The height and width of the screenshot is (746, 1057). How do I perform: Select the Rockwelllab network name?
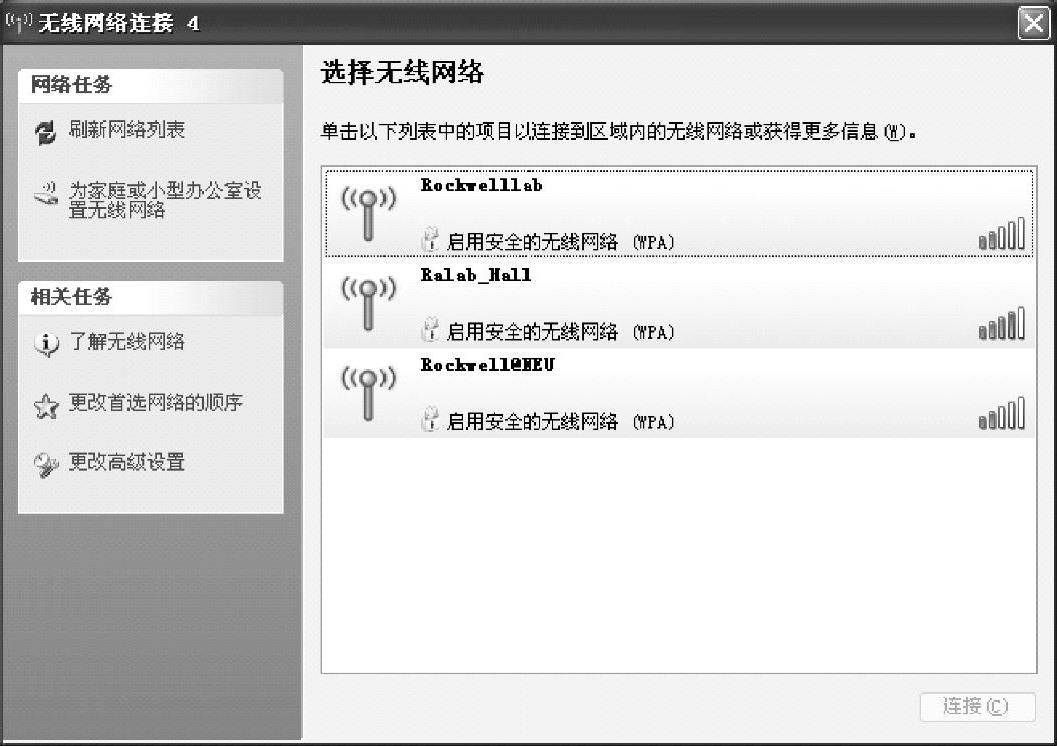[481, 185]
